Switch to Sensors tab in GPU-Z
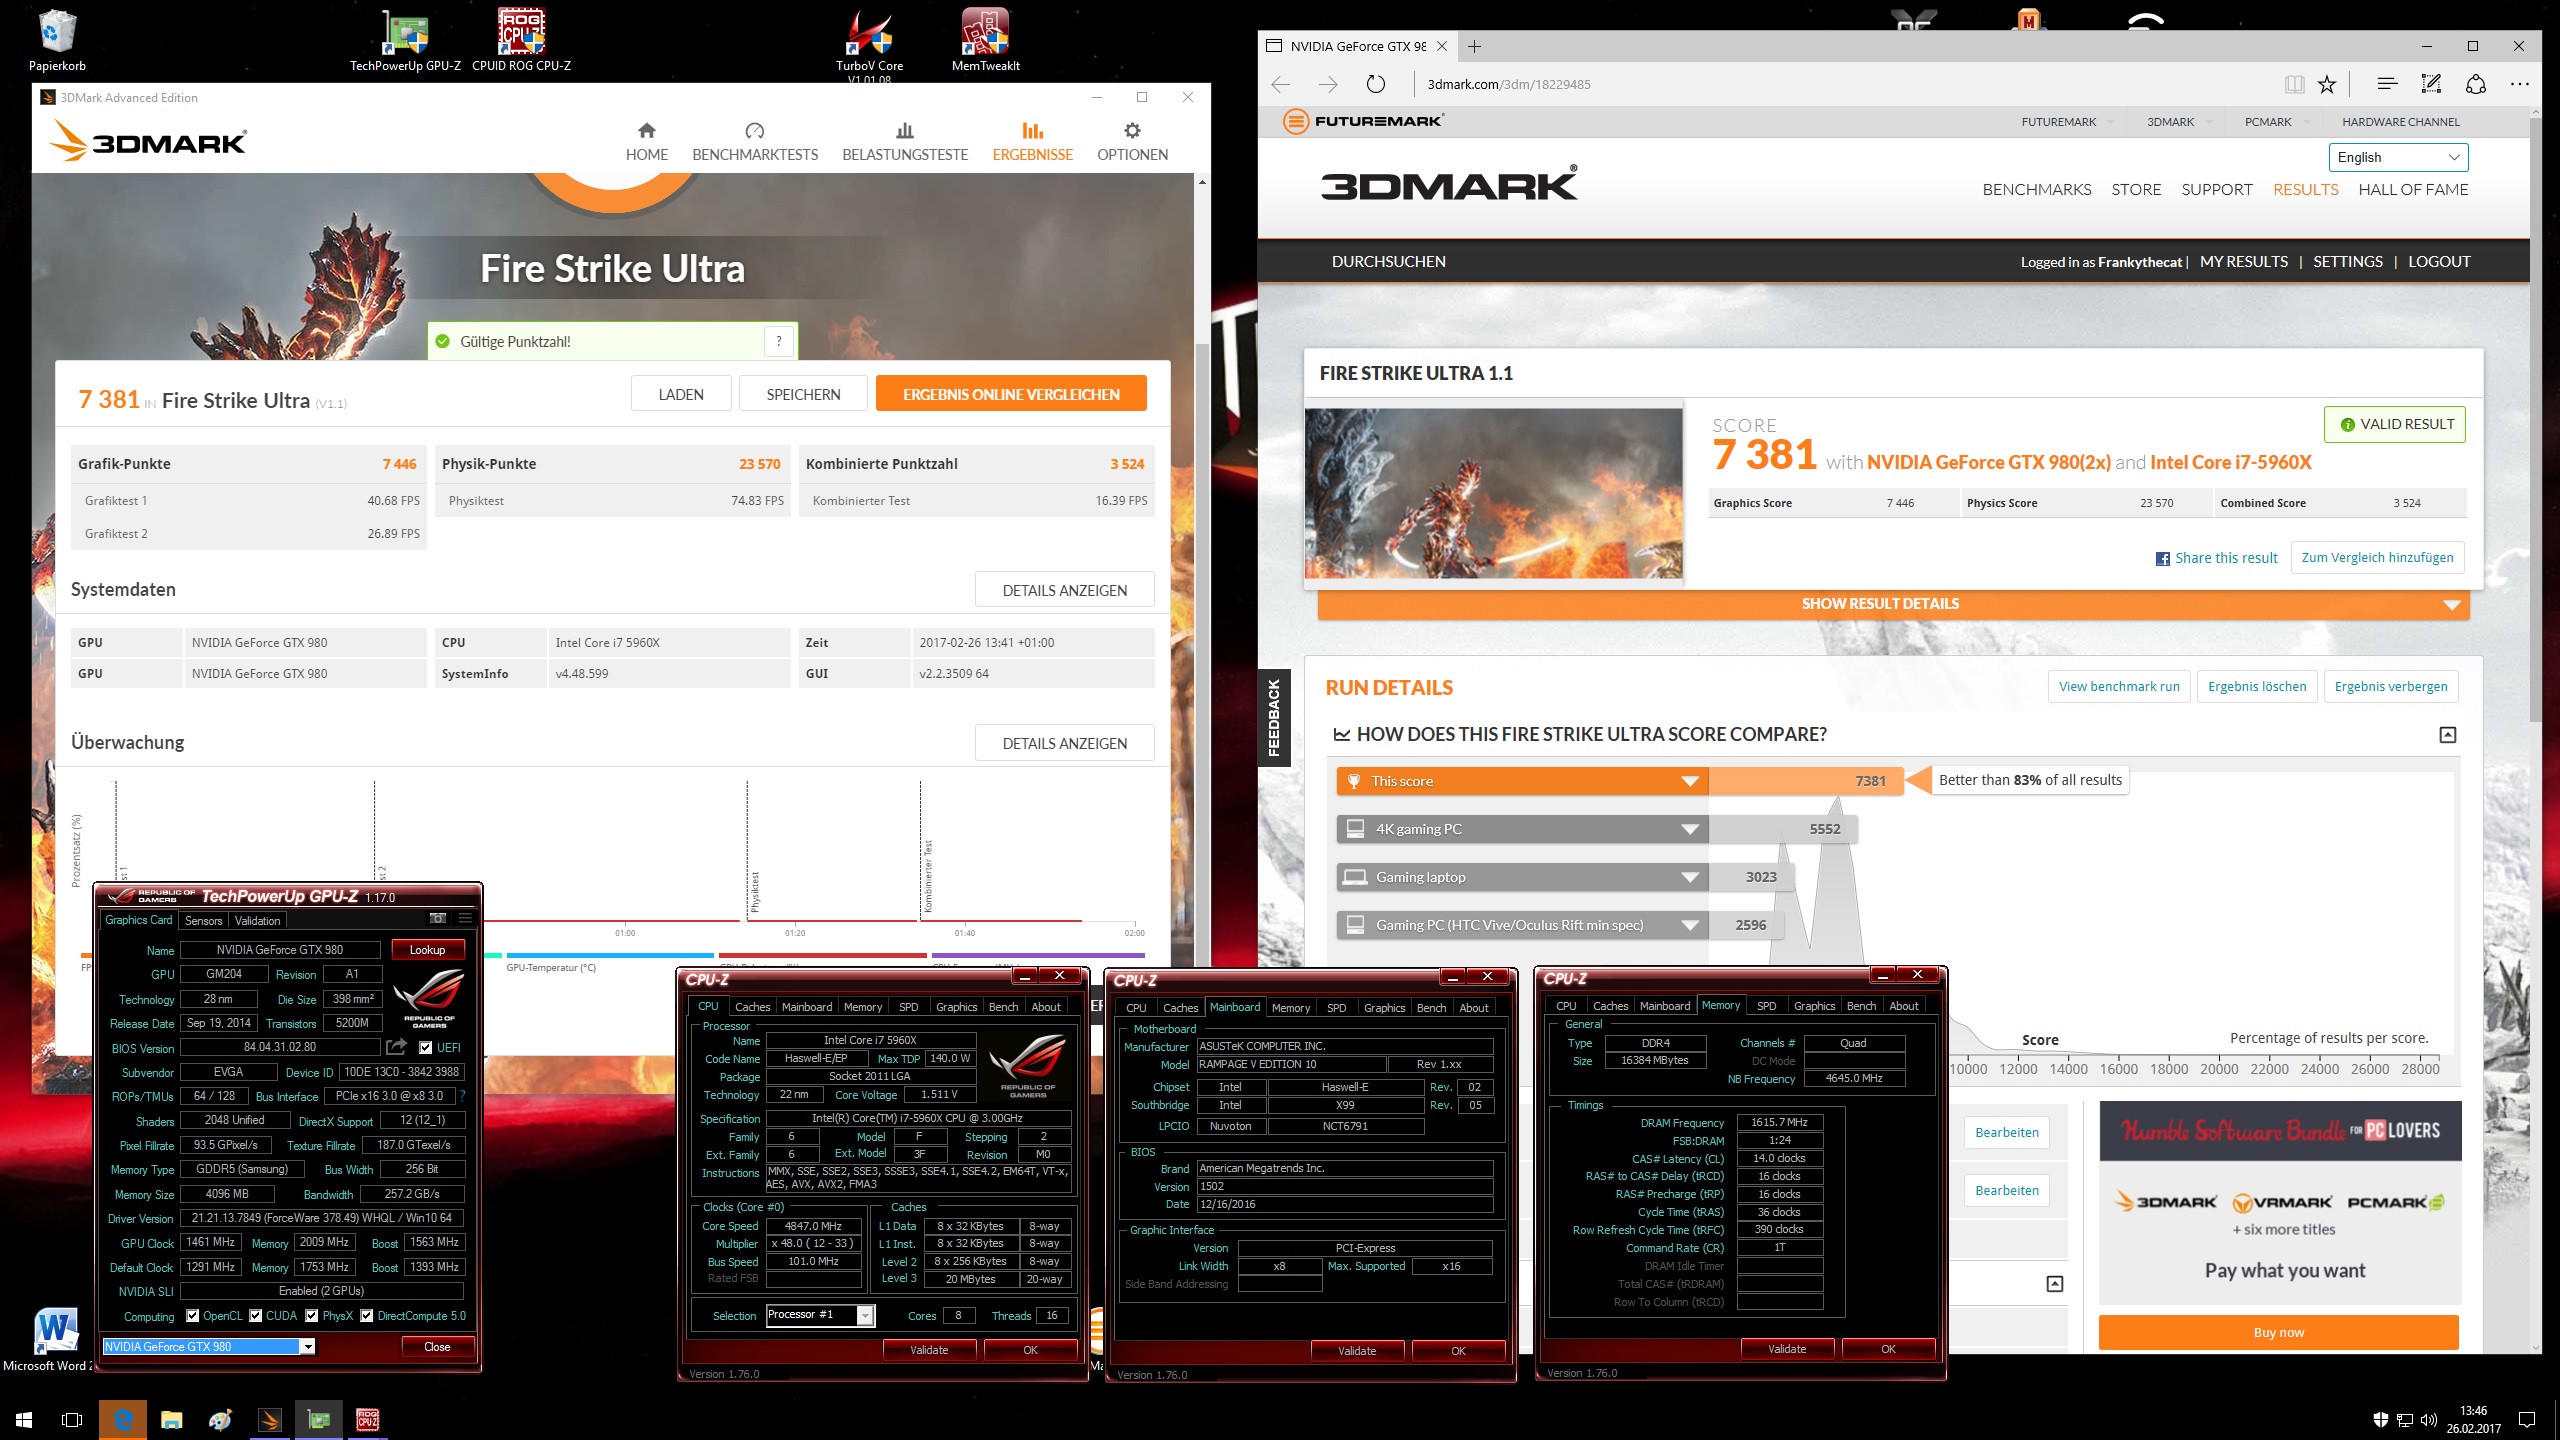Viewport: 2560px width, 1440px height. coord(203,920)
